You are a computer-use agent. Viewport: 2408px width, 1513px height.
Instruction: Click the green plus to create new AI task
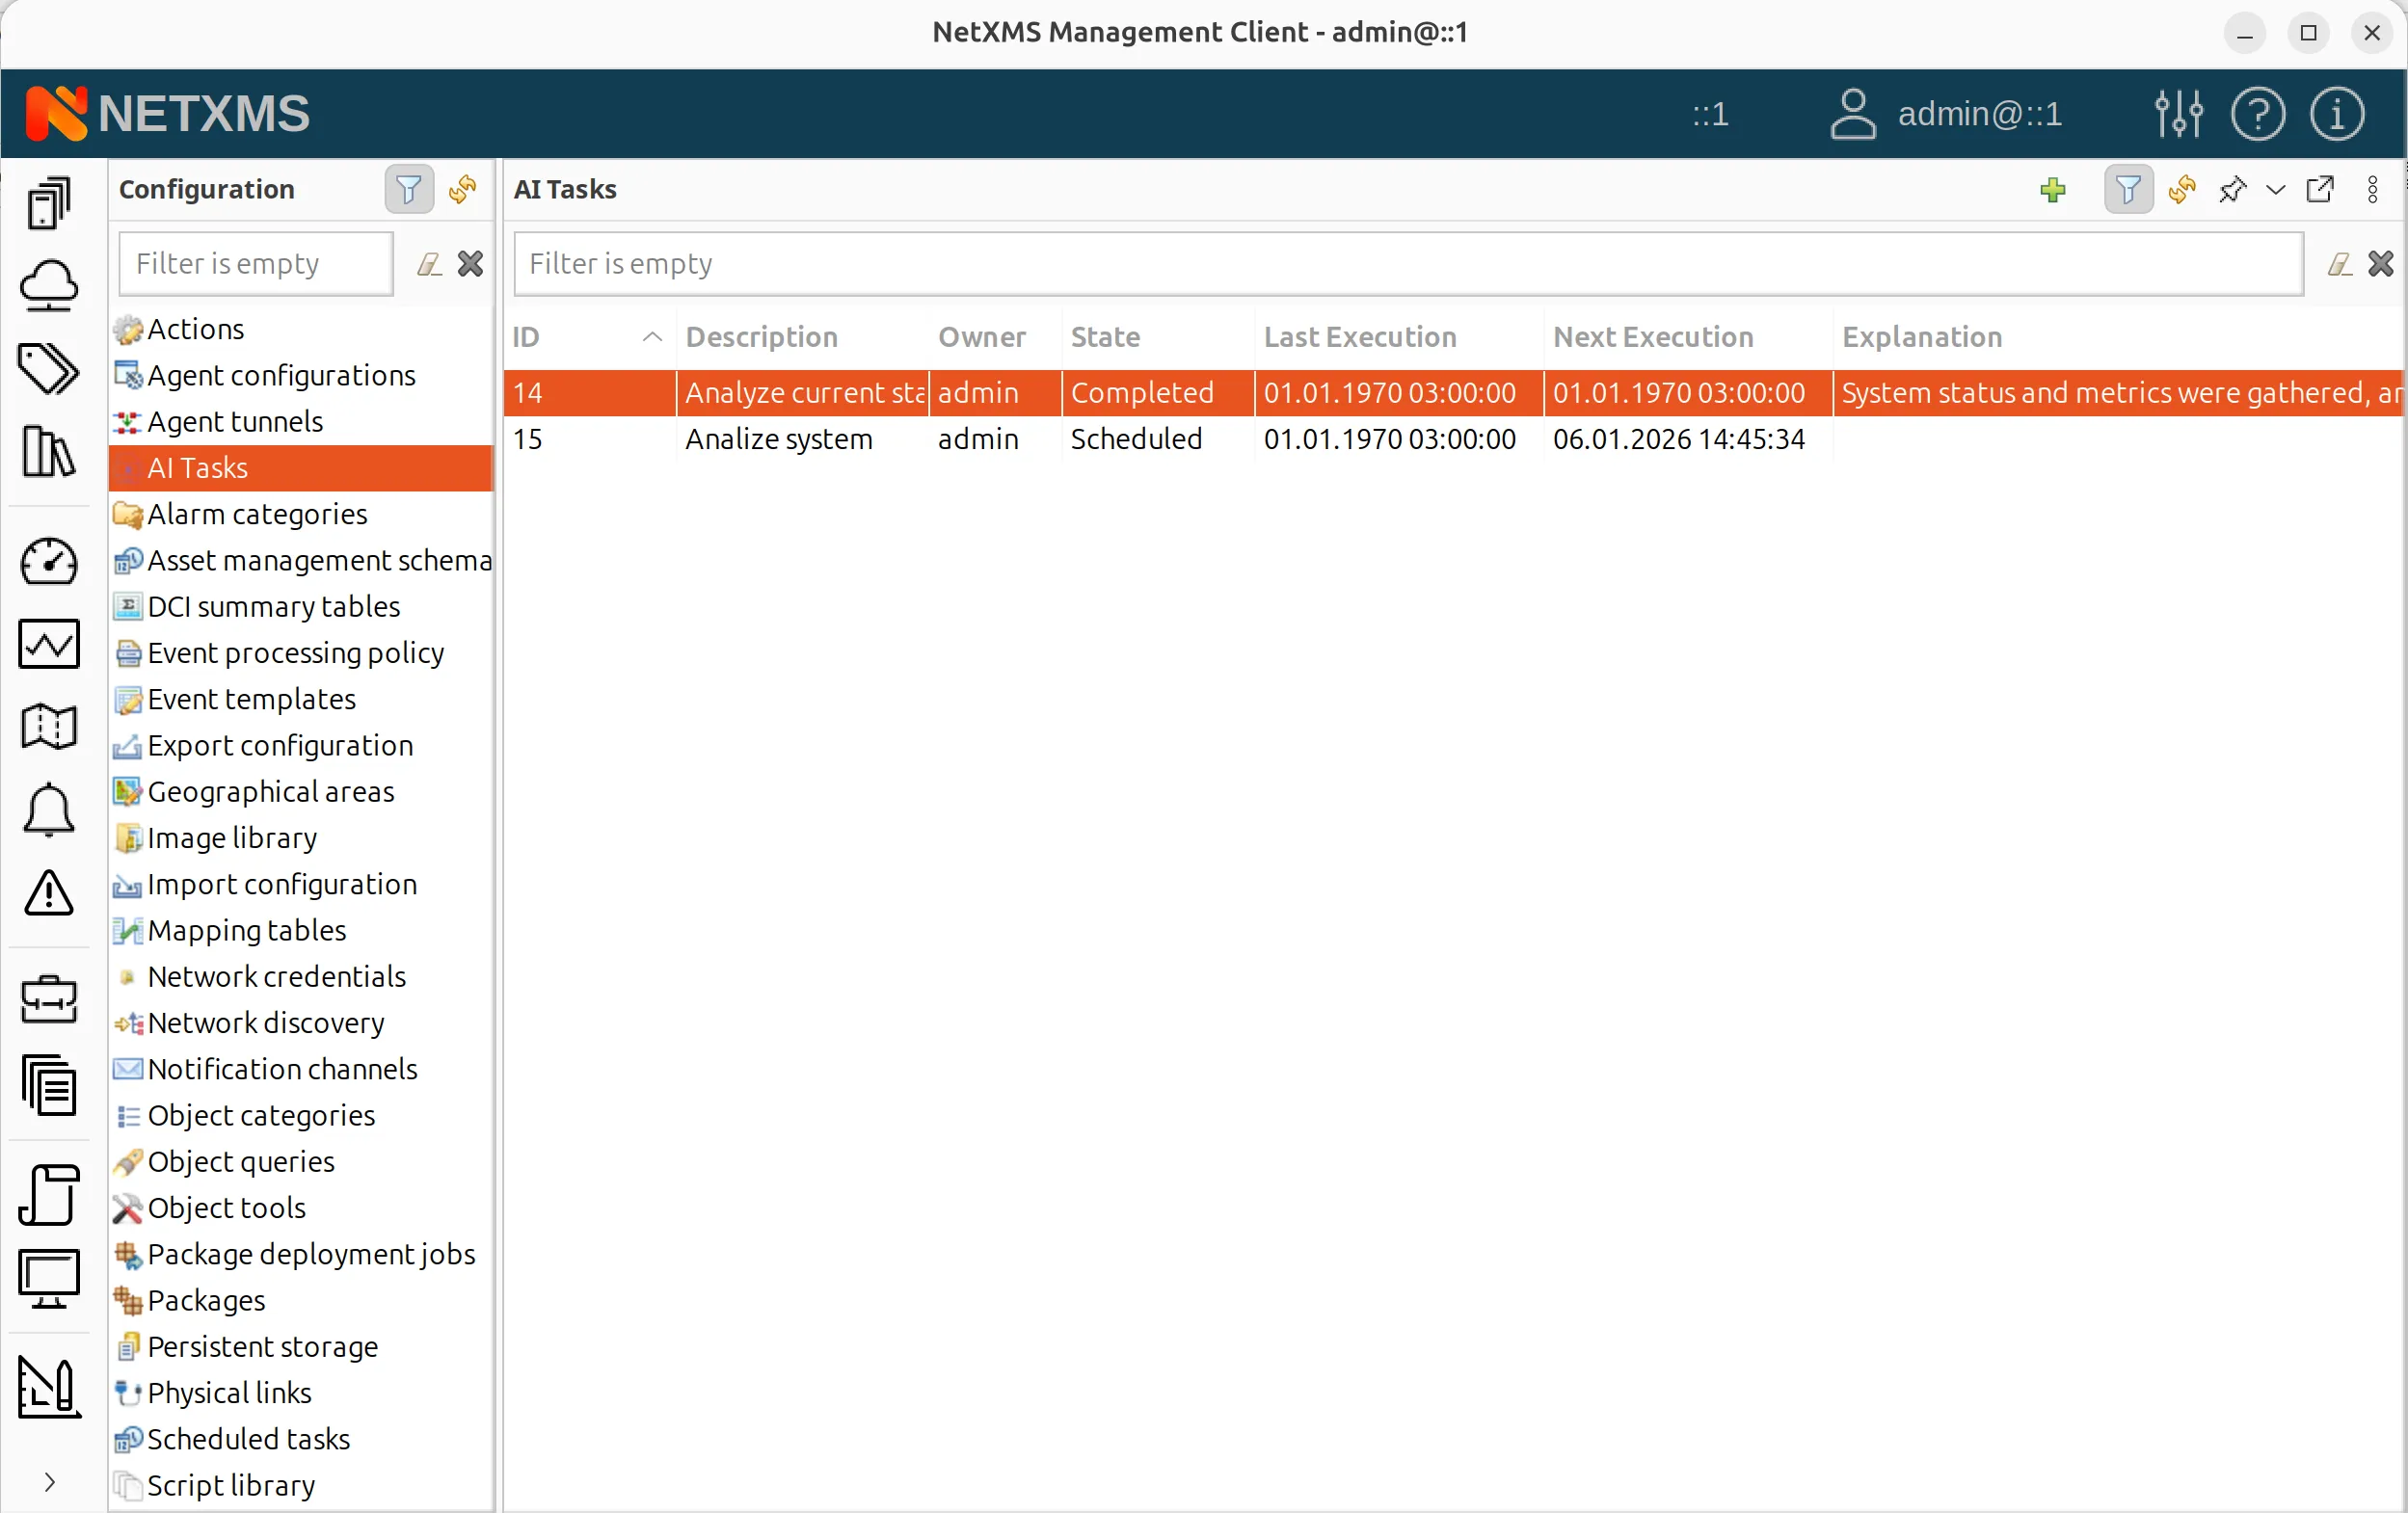pos(2055,190)
